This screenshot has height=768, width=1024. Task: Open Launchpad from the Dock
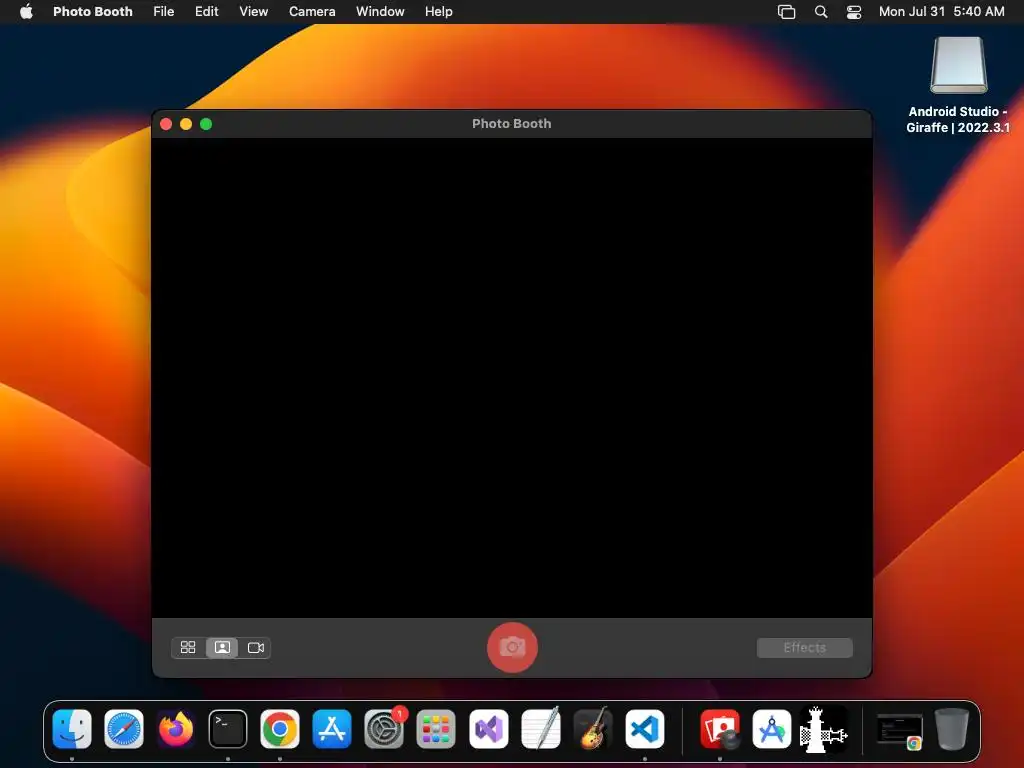(x=436, y=728)
